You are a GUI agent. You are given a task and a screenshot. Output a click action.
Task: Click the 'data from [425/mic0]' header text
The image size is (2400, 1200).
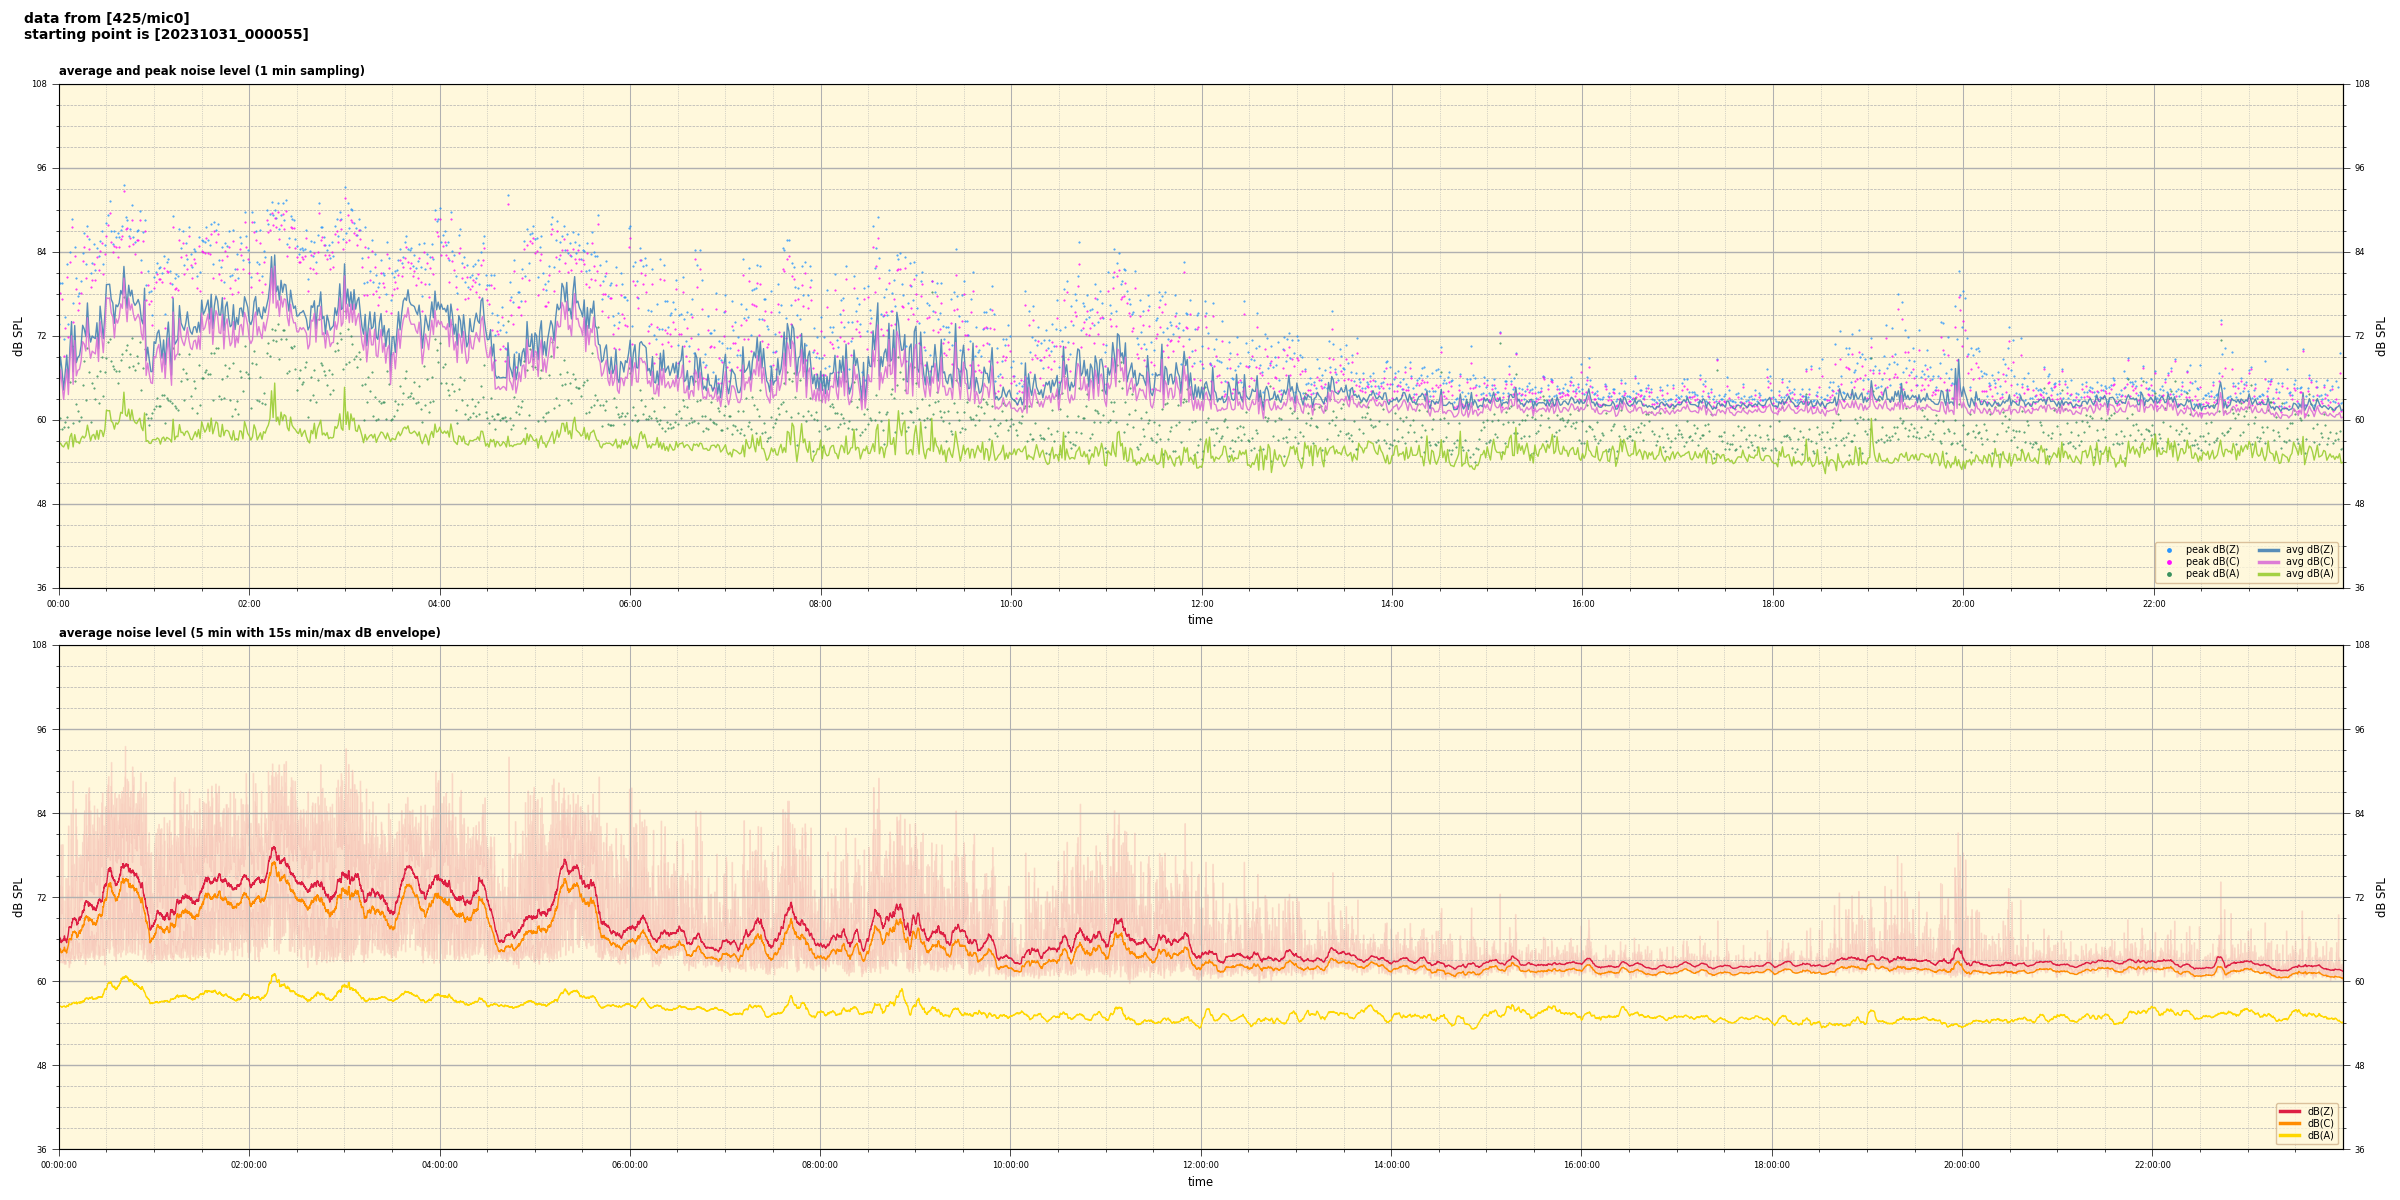106,18
